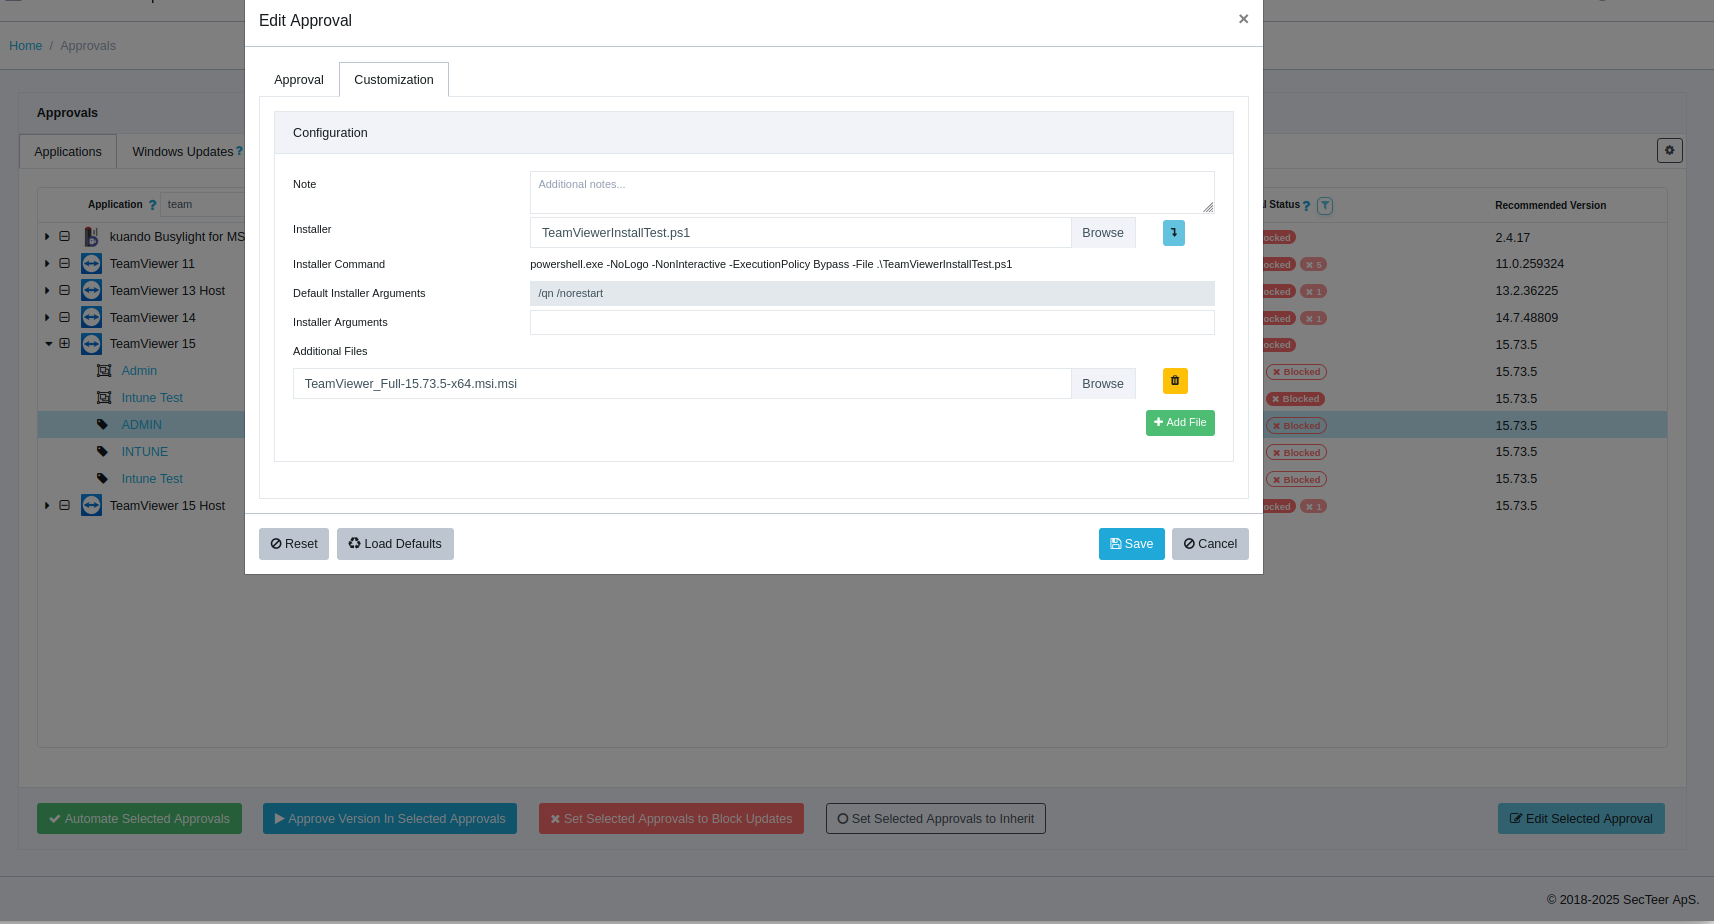The width and height of the screenshot is (1714, 924).
Task: Collapse the TeamViewer 15 tree node
Action: (48, 344)
